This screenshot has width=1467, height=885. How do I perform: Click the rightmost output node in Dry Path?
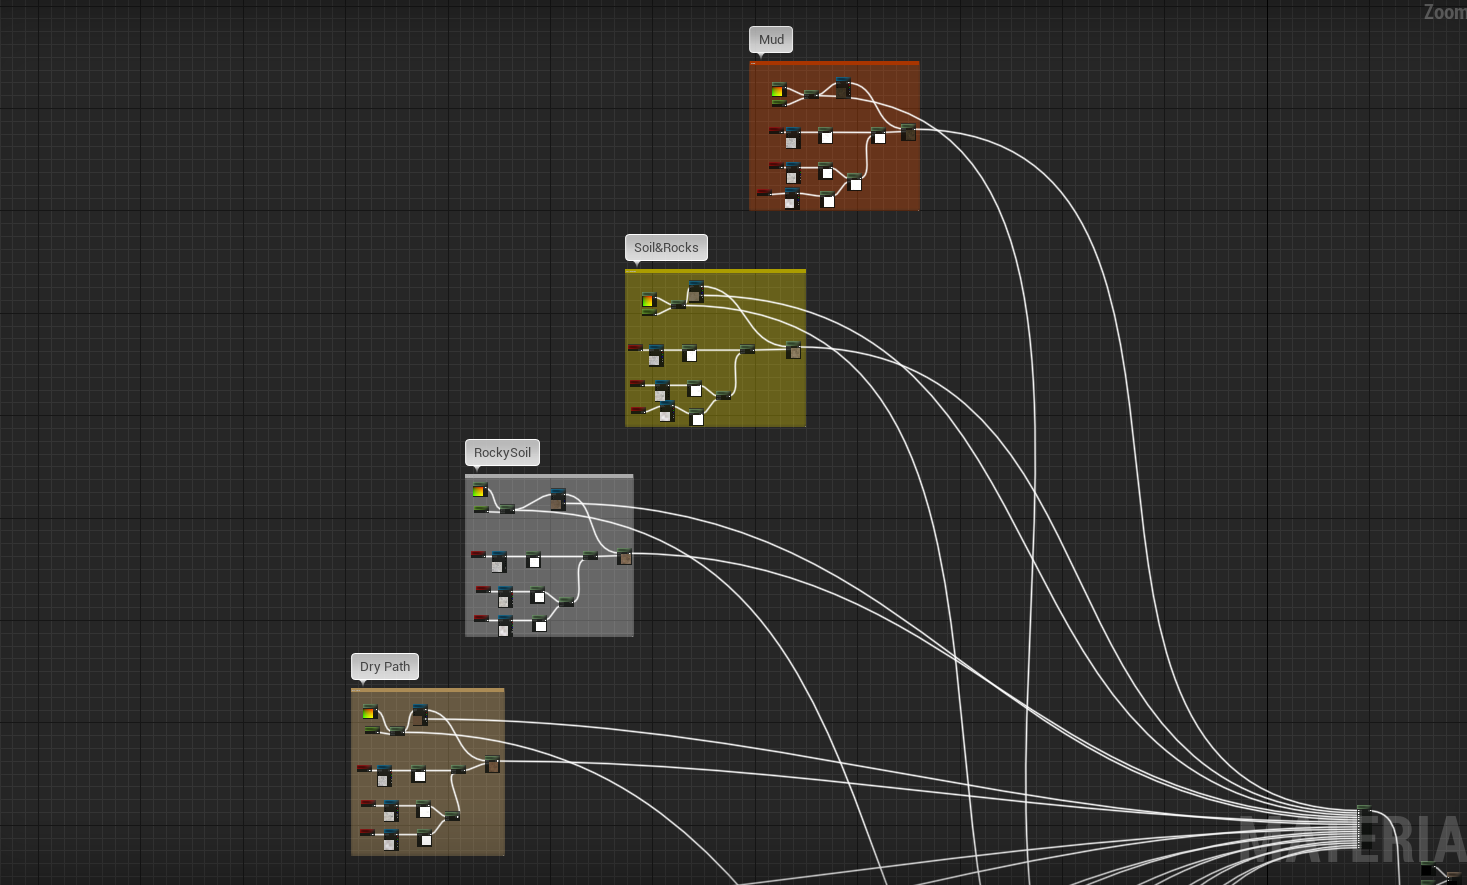pyautogui.click(x=492, y=765)
